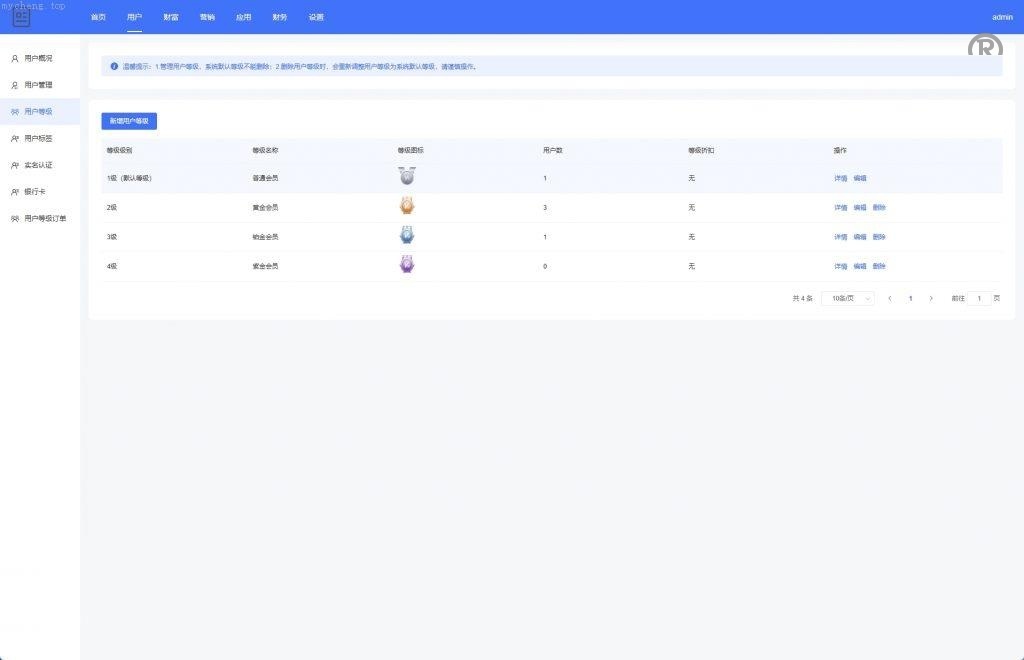Select 实名认证 in the sidebar
The image size is (1024, 660).
38,165
